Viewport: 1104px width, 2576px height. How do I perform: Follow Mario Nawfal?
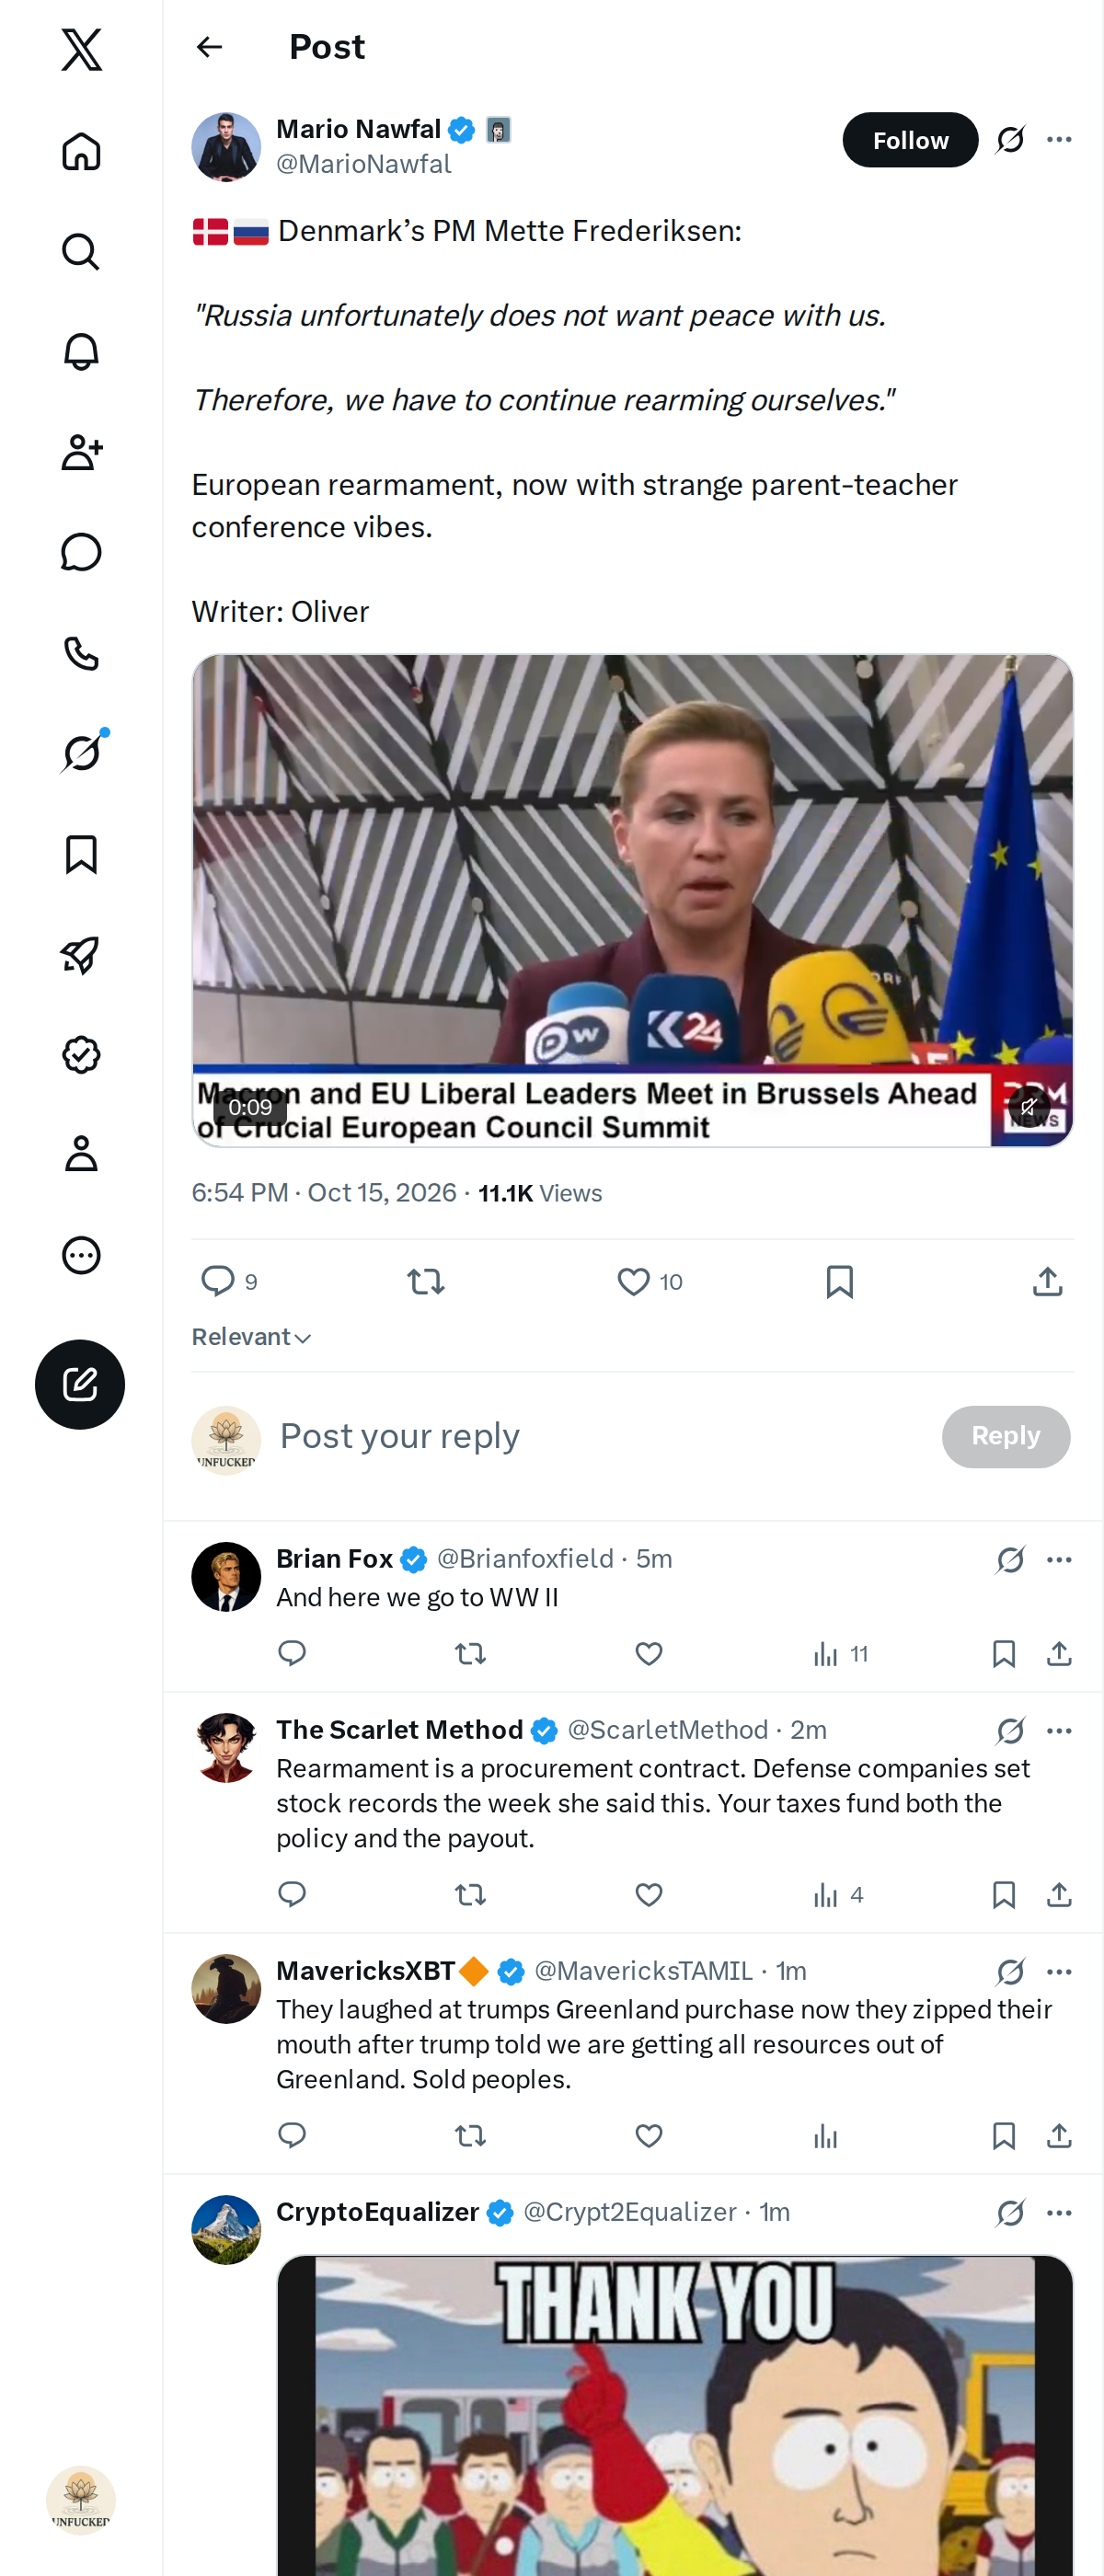tap(910, 140)
